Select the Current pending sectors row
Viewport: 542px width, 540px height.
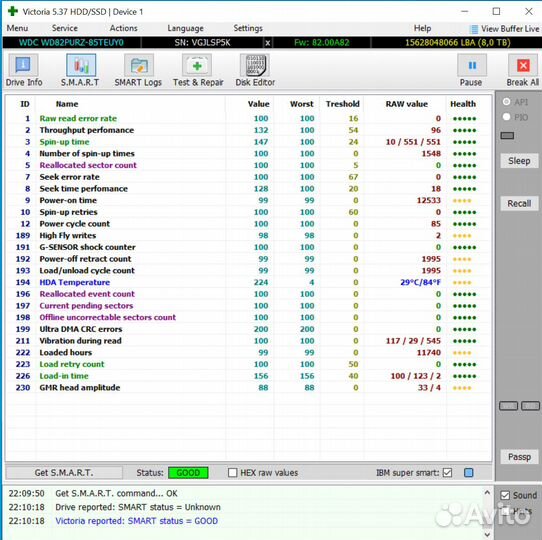click(248, 306)
